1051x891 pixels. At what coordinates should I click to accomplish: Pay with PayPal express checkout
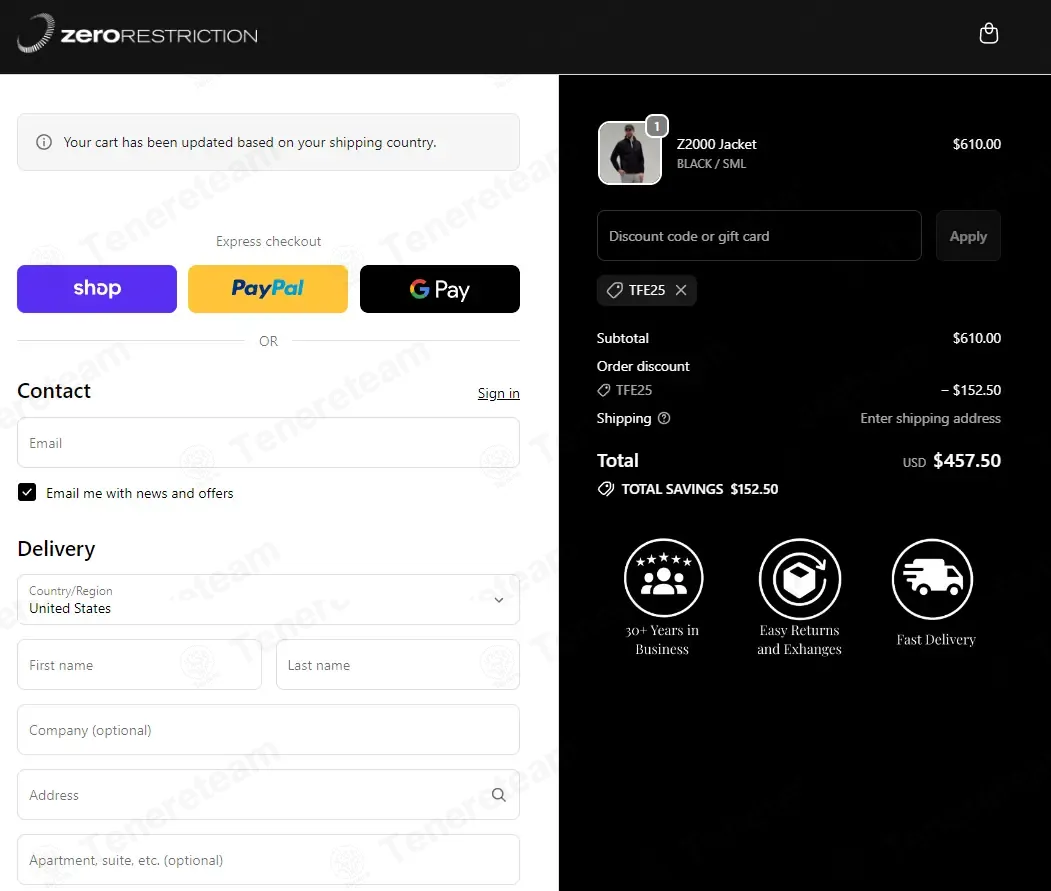pyautogui.click(x=267, y=288)
